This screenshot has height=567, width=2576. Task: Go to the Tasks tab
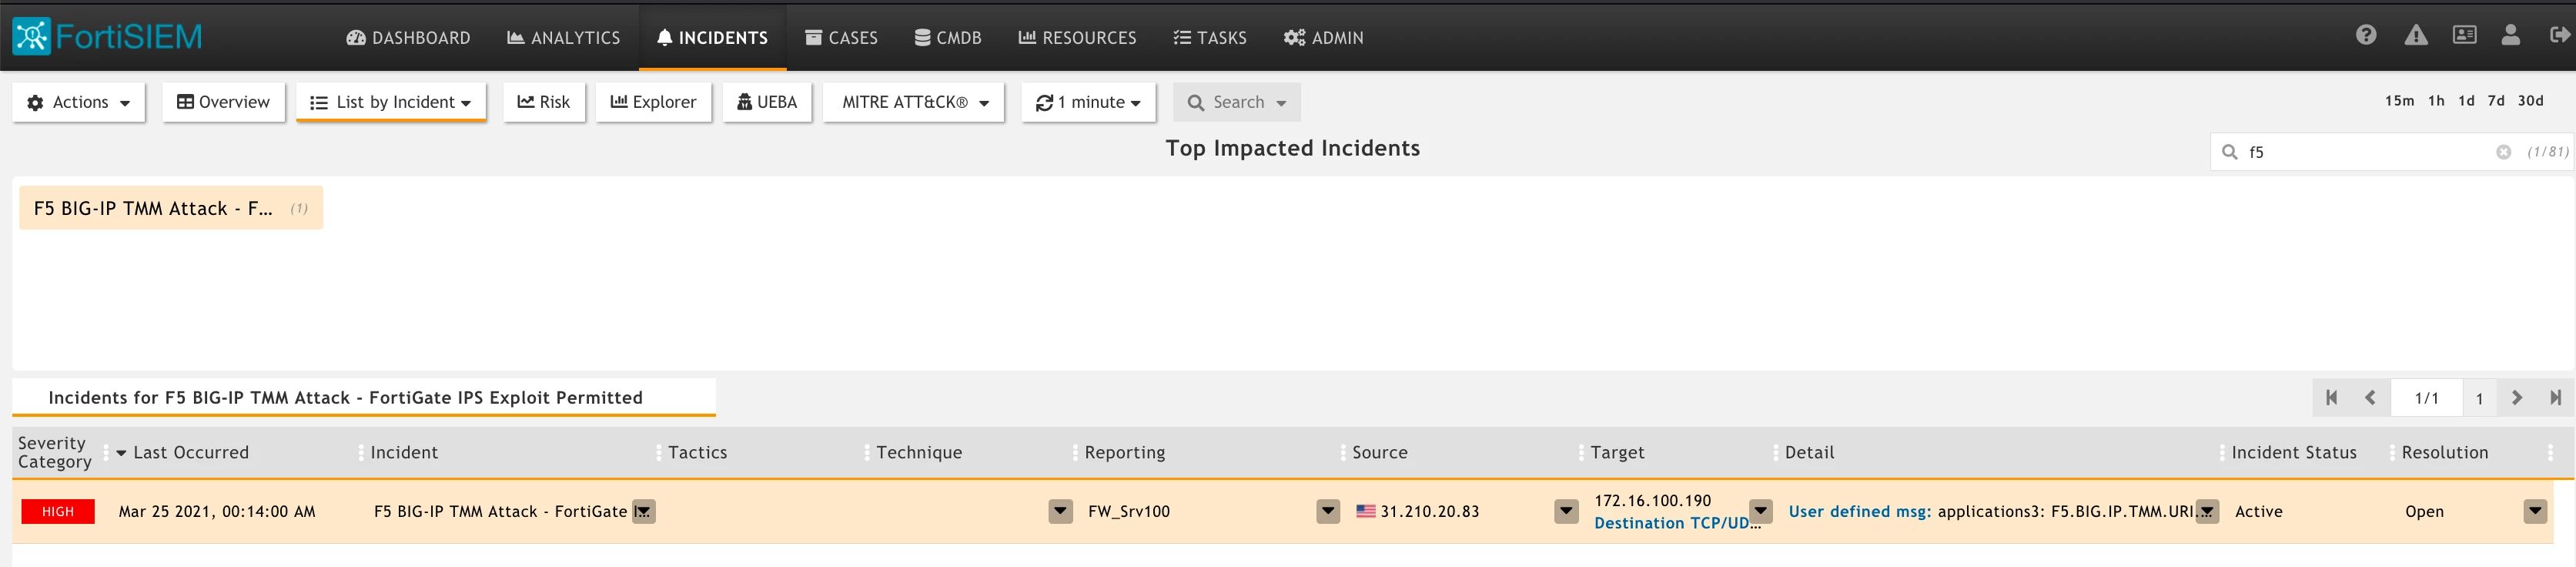click(1210, 38)
